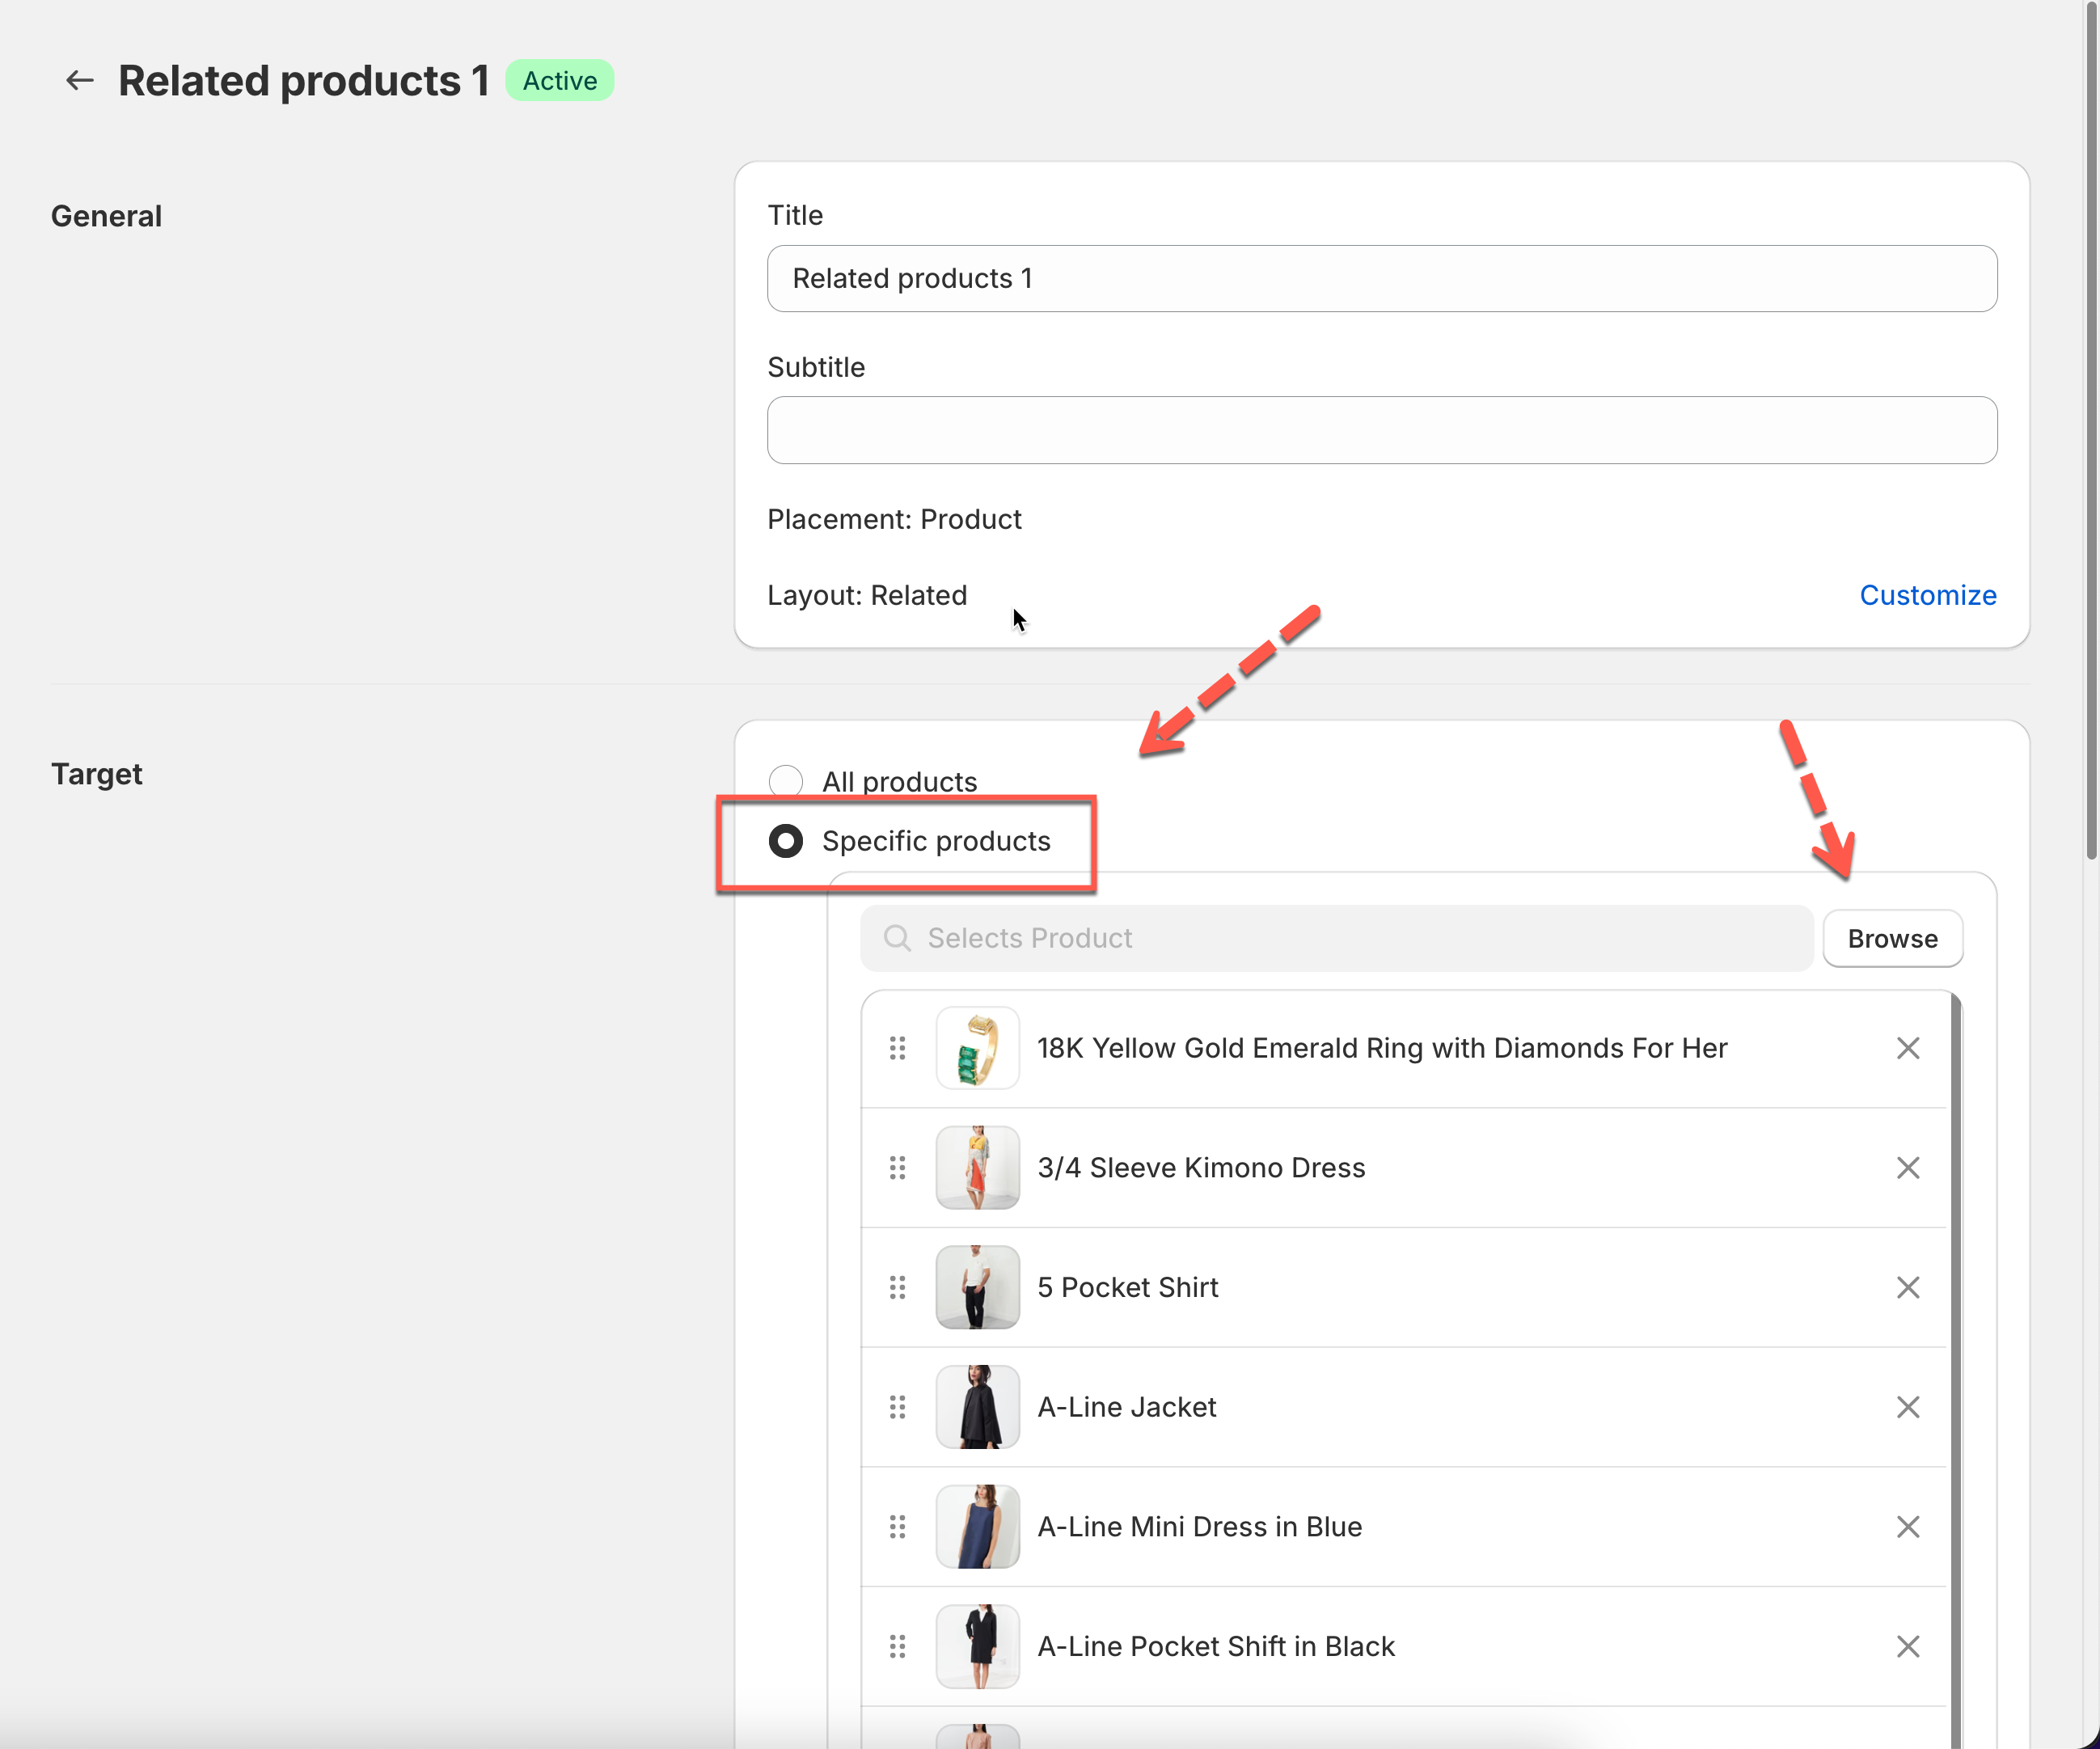This screenshot has height=1749, width=2100.
Task: Focus the Title text field
Action: point(1381,279)
